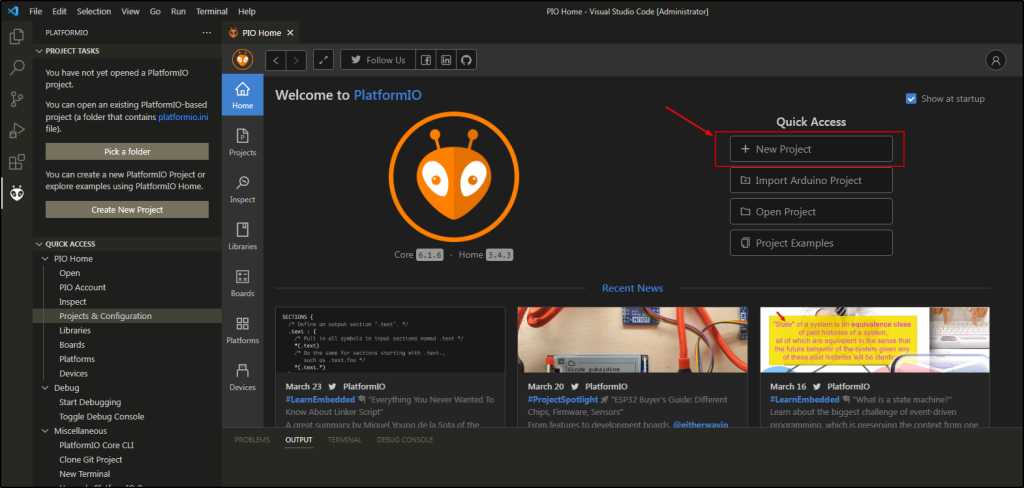
Task: Click the New Project quick access button
Action: (811, 149)
